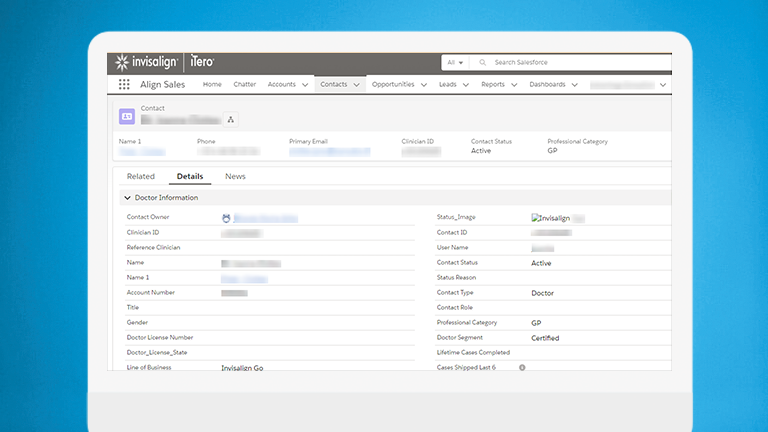Click the purple Contact record icon

127,117
